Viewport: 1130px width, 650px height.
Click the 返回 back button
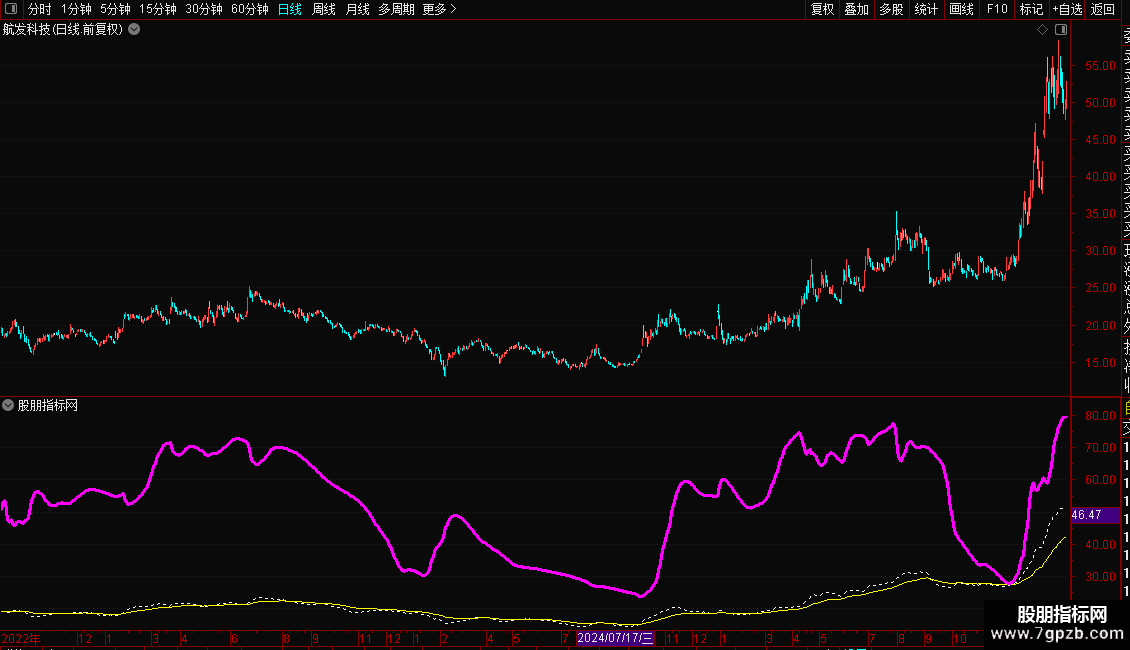point(1103,9)
